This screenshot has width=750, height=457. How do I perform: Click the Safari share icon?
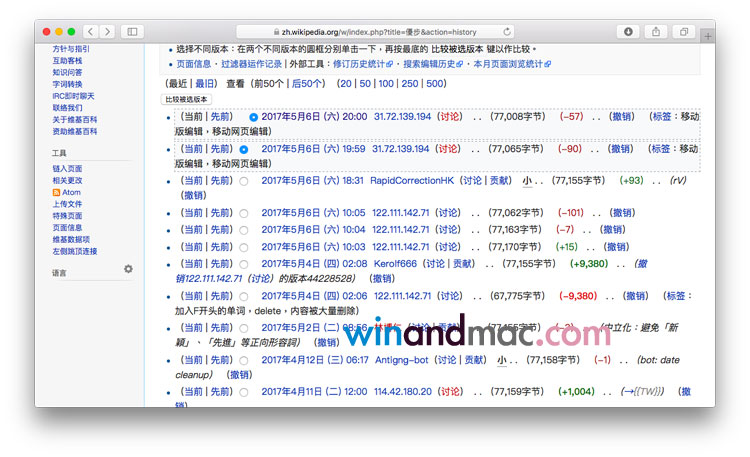point(656,32)
